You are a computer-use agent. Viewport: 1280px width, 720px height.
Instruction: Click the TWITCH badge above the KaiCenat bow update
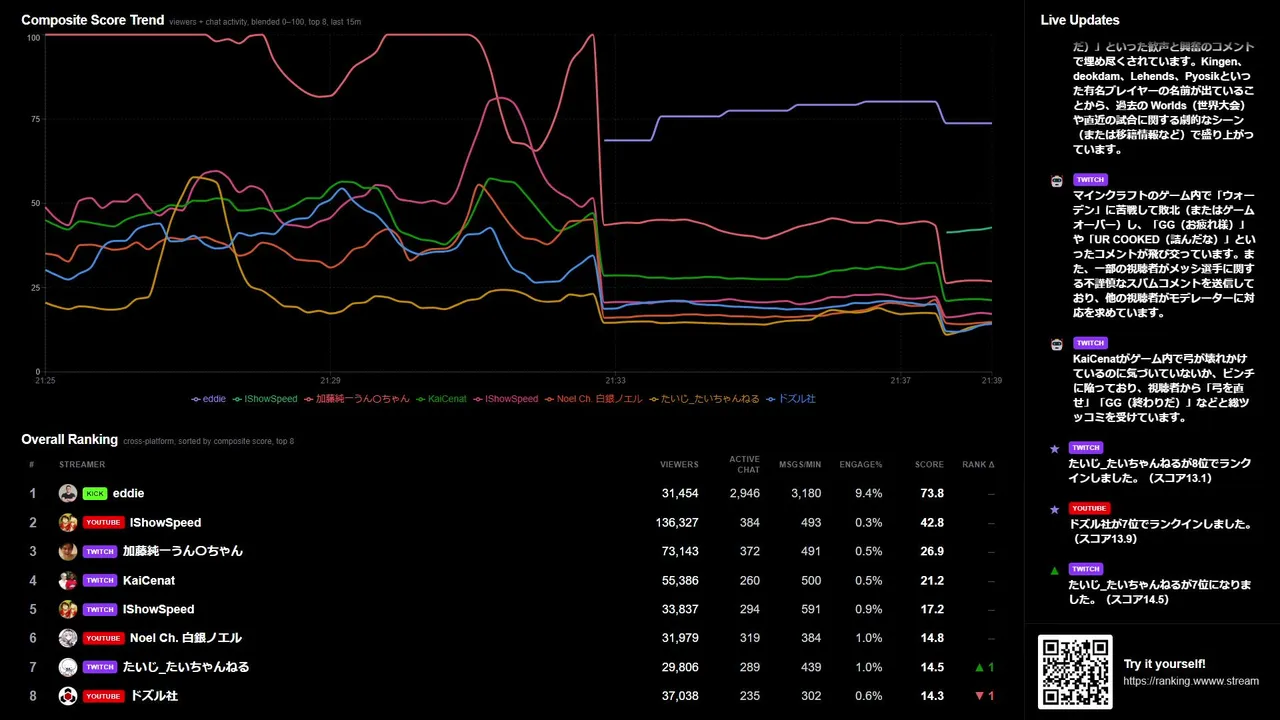pyautogui.click(x=1090, y=343)
